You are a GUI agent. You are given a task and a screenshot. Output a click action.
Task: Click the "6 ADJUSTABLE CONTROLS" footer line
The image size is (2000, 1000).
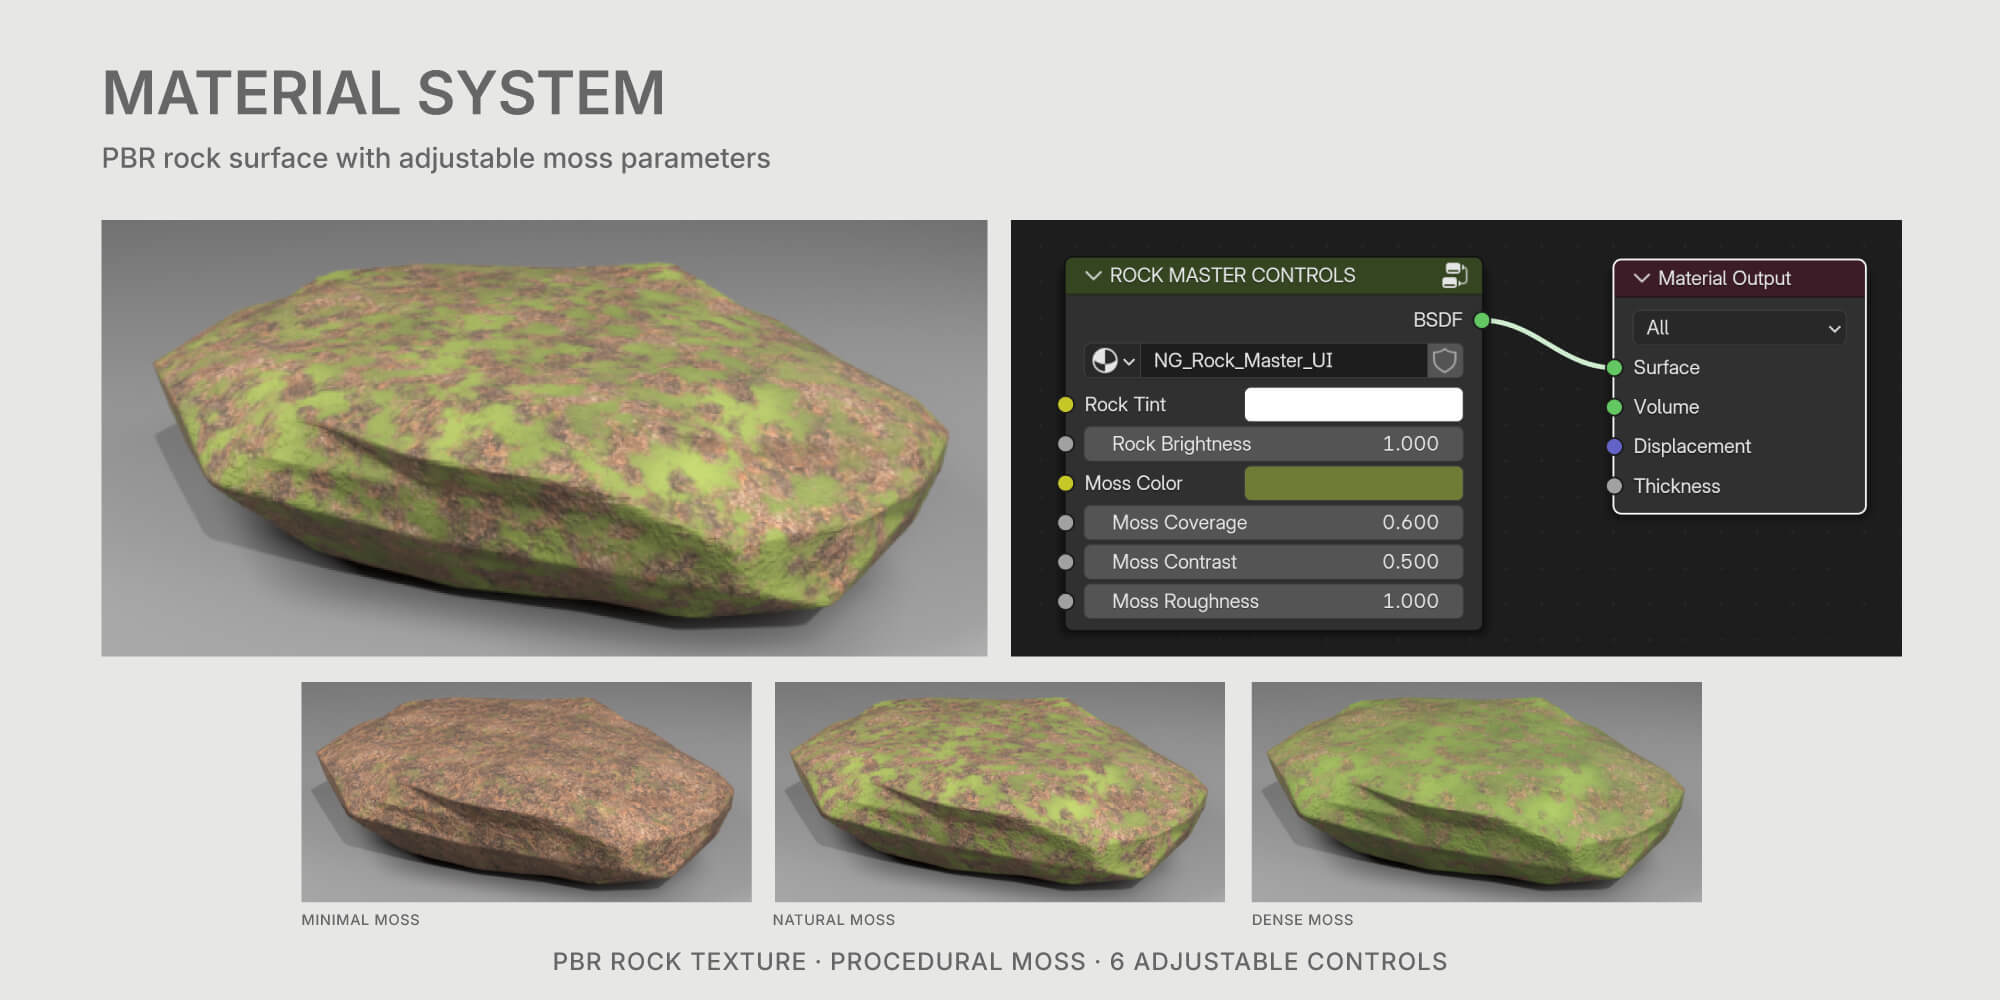[1278, 962]
